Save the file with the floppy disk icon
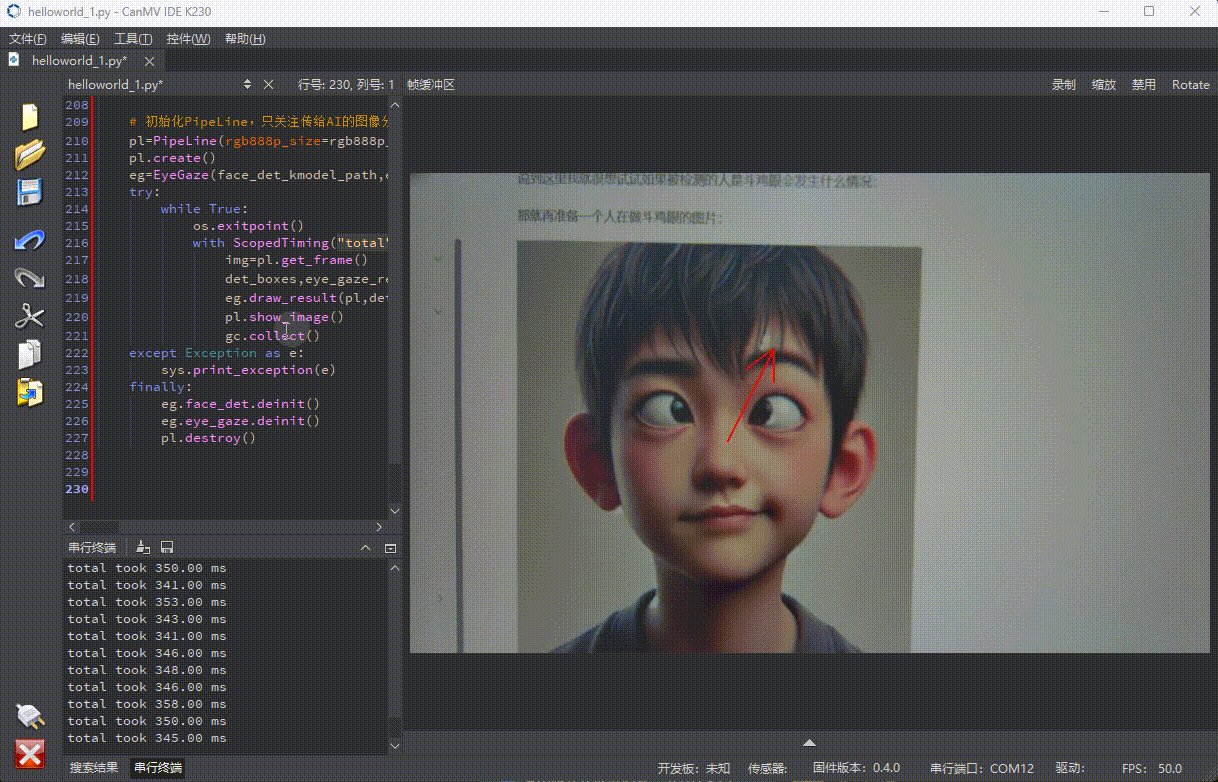 pyautogui.click(x=30, y=192)
